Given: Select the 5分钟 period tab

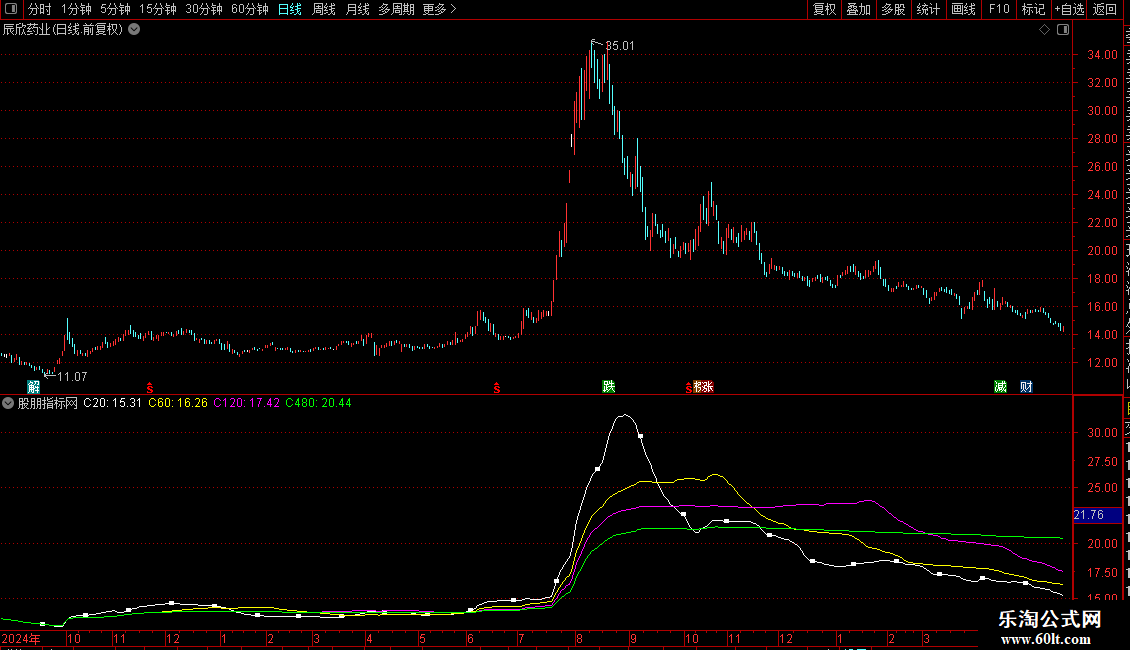Looking at the screenshot, I should tap(115, 9).
